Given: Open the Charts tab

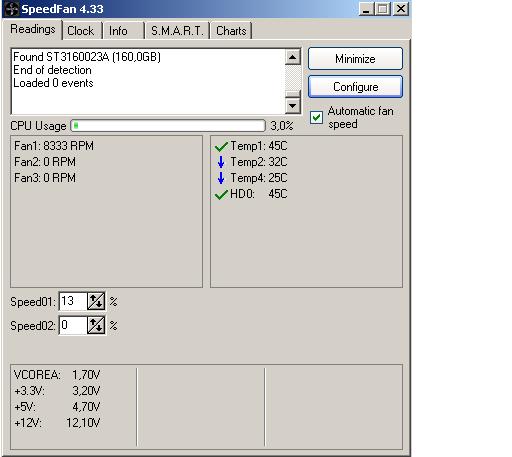Looking at the screenshot, I should [x=231, y=31].
